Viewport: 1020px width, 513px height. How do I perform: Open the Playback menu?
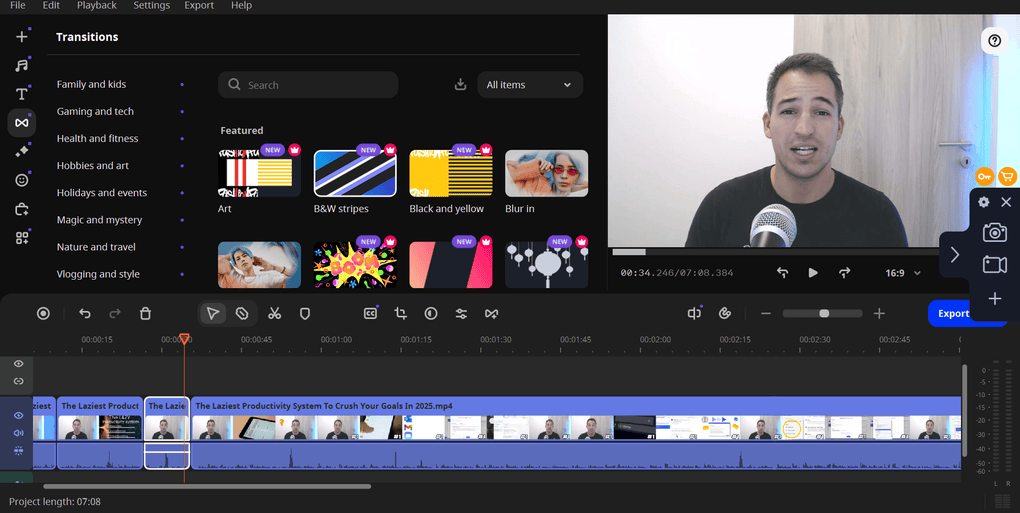(96, 6)
